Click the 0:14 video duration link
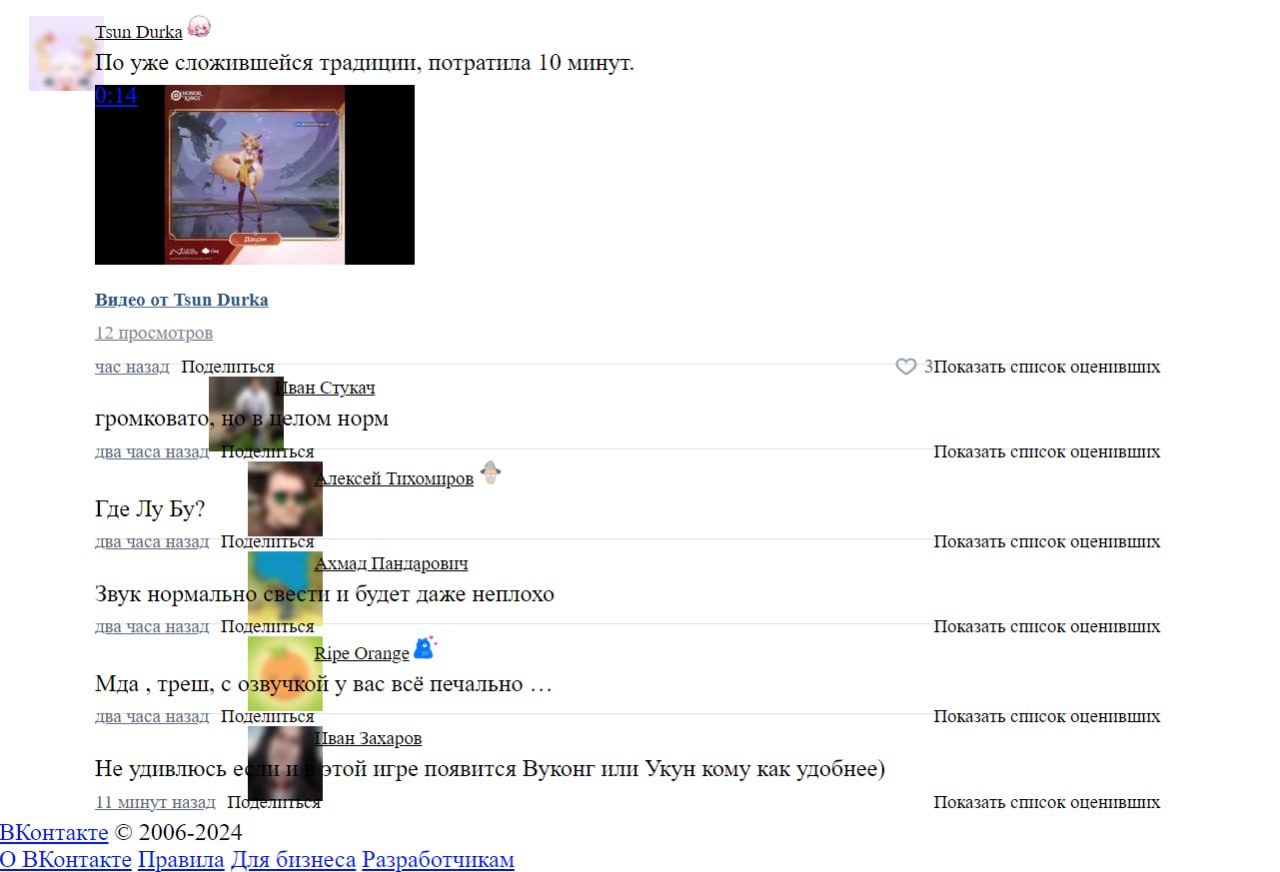The height and width of the screenshot is (872, 1280). pyautogui.click(x=116, y=96)
